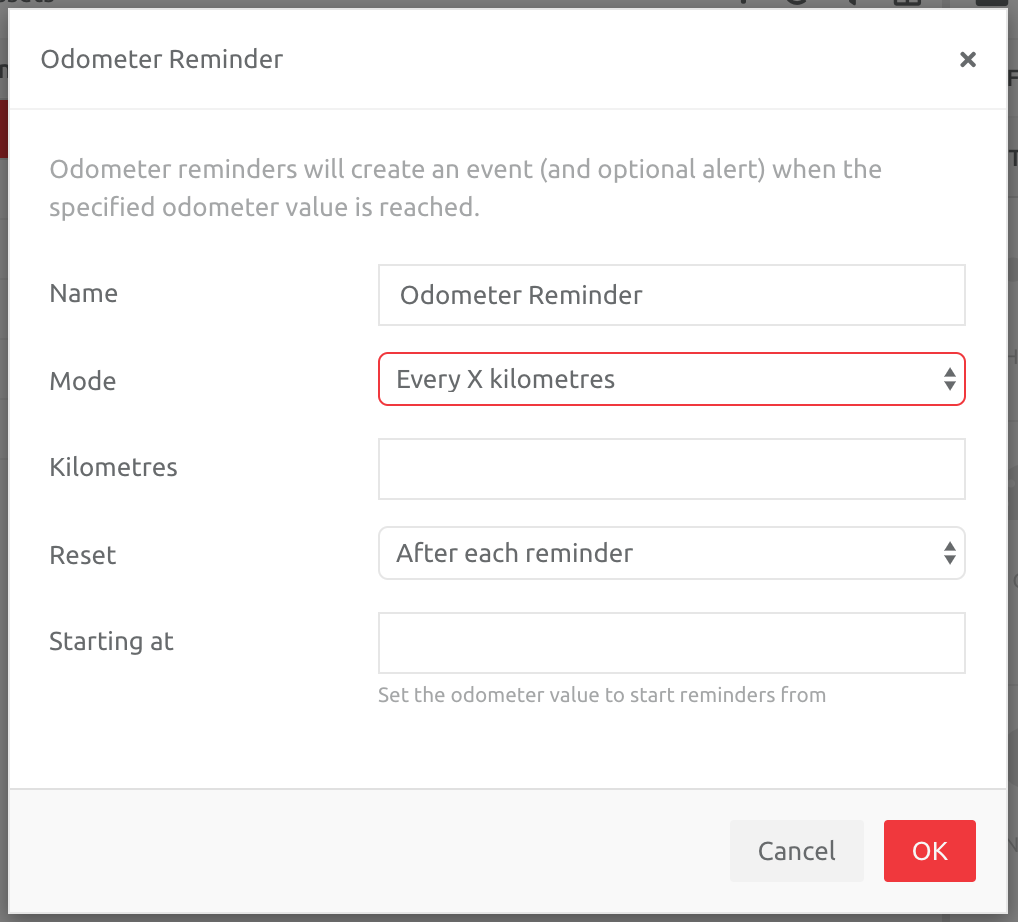1018x922 pixels.
Task: Click the Cancel button
Action: click(796, 850)
